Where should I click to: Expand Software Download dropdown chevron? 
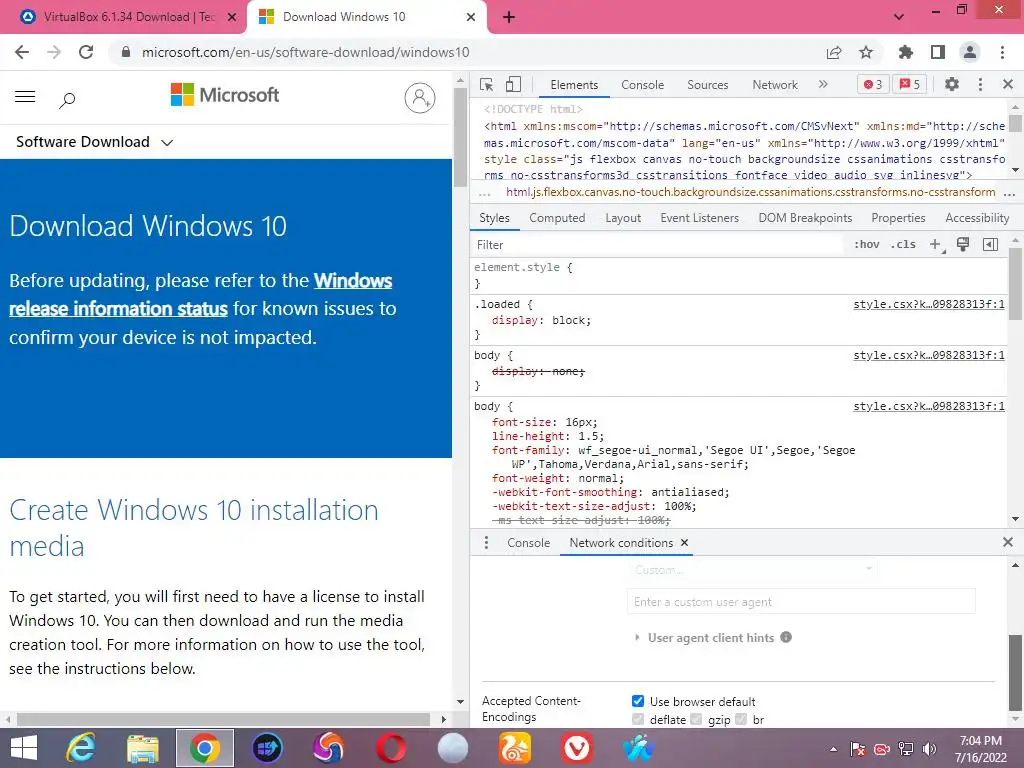coord(167,142)
